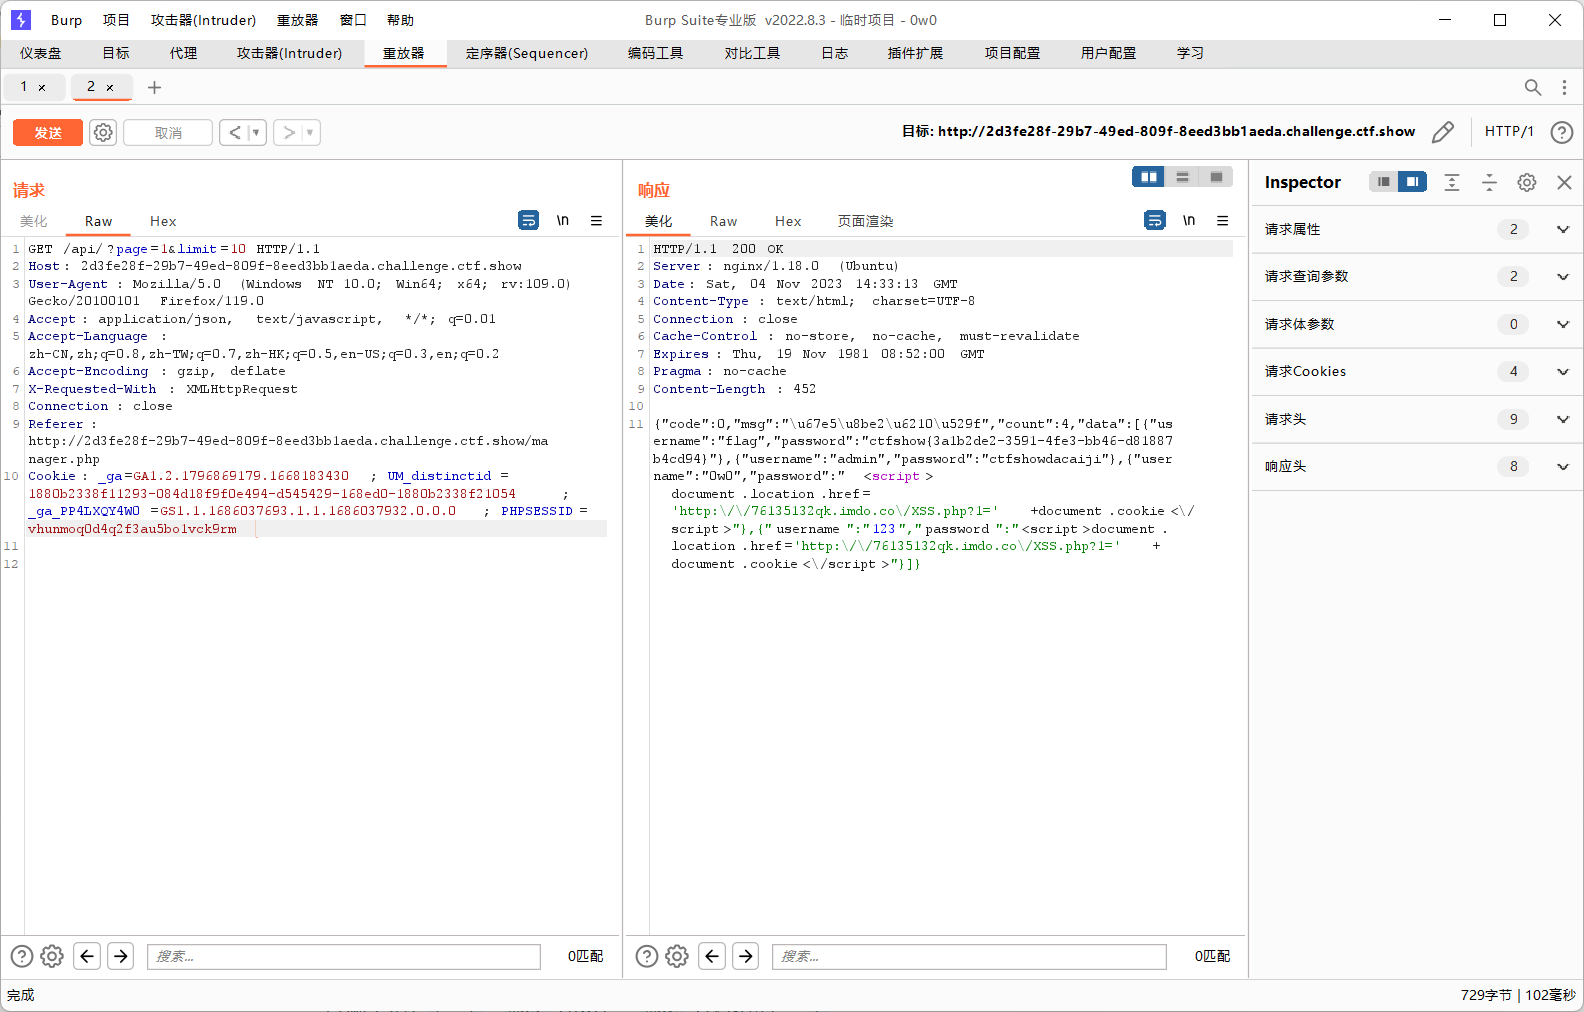Click the Send (发送) button
The height and width of the screenshot is (1012, 1584).
click(x=48, y=132)
